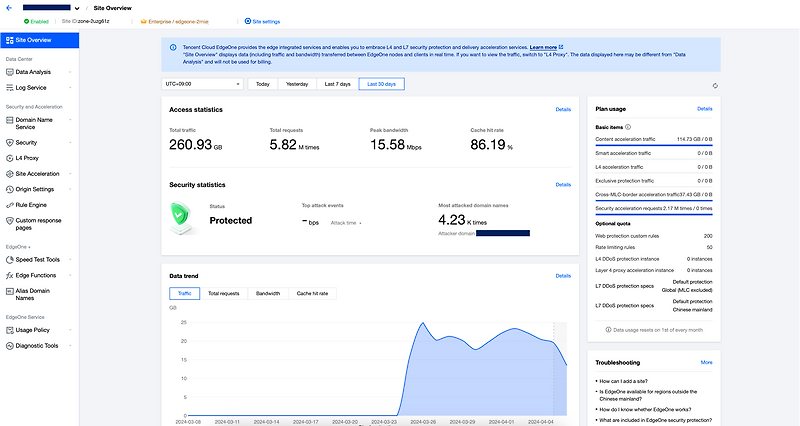Select the Last 7 days range
Screen dimensions: 800x426
pyautogui.click(x=335, y=84)
